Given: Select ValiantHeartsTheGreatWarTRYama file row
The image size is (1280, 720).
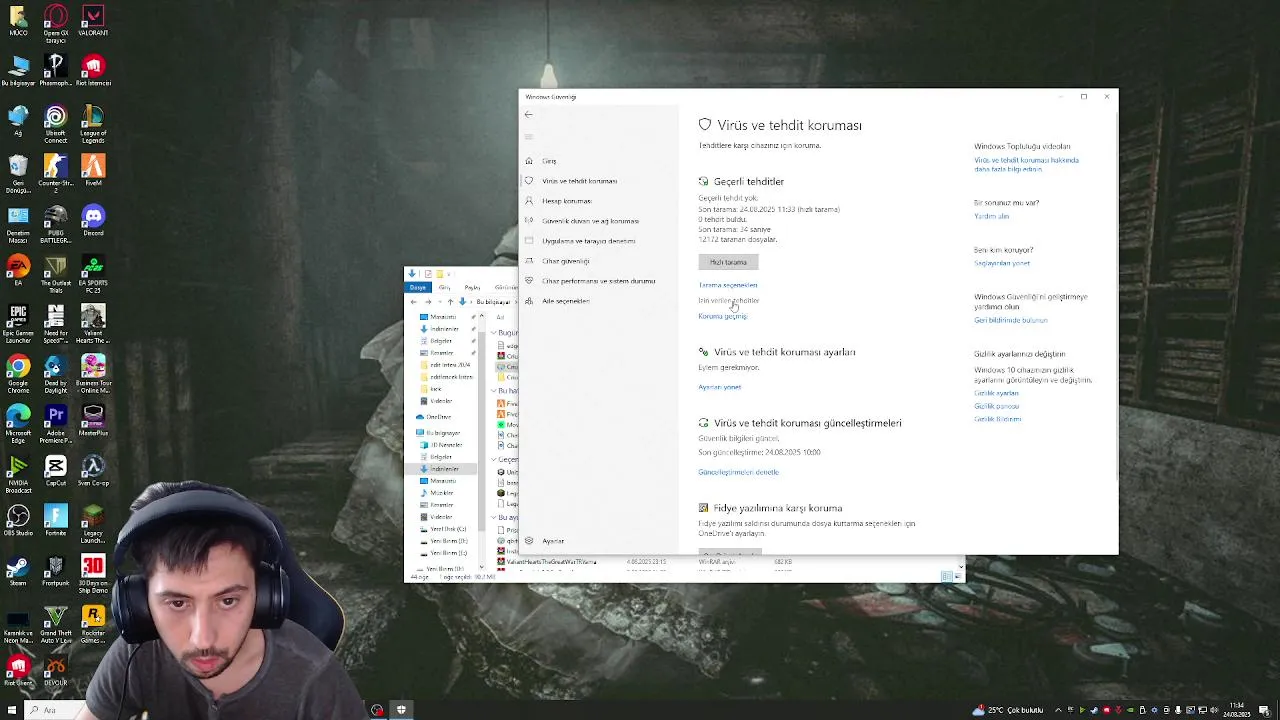Looking at the screenshot, I should [730, 562].
